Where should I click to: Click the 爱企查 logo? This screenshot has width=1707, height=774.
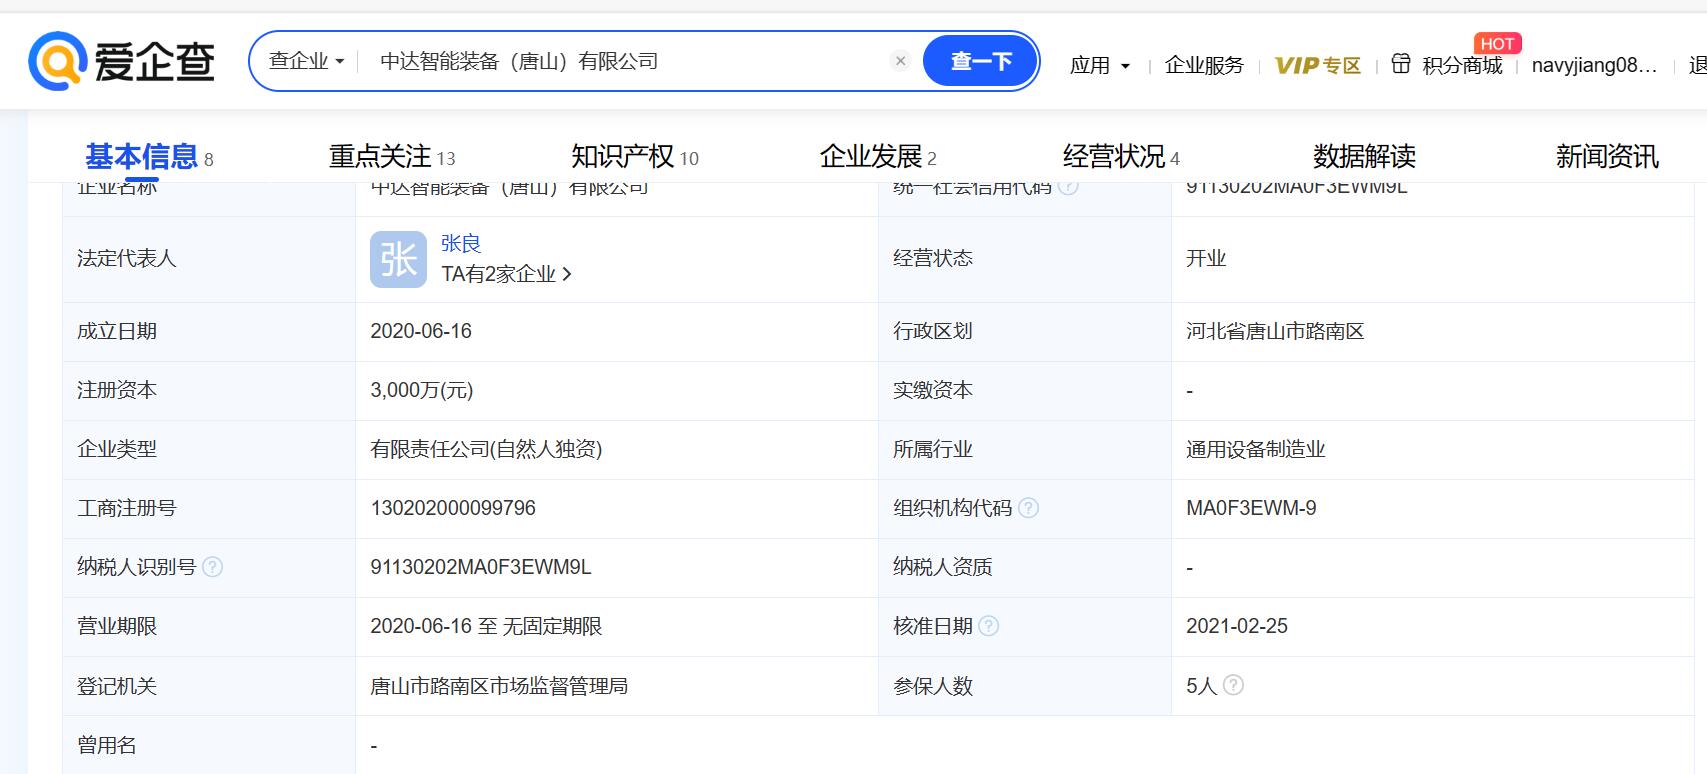point(122,61)
